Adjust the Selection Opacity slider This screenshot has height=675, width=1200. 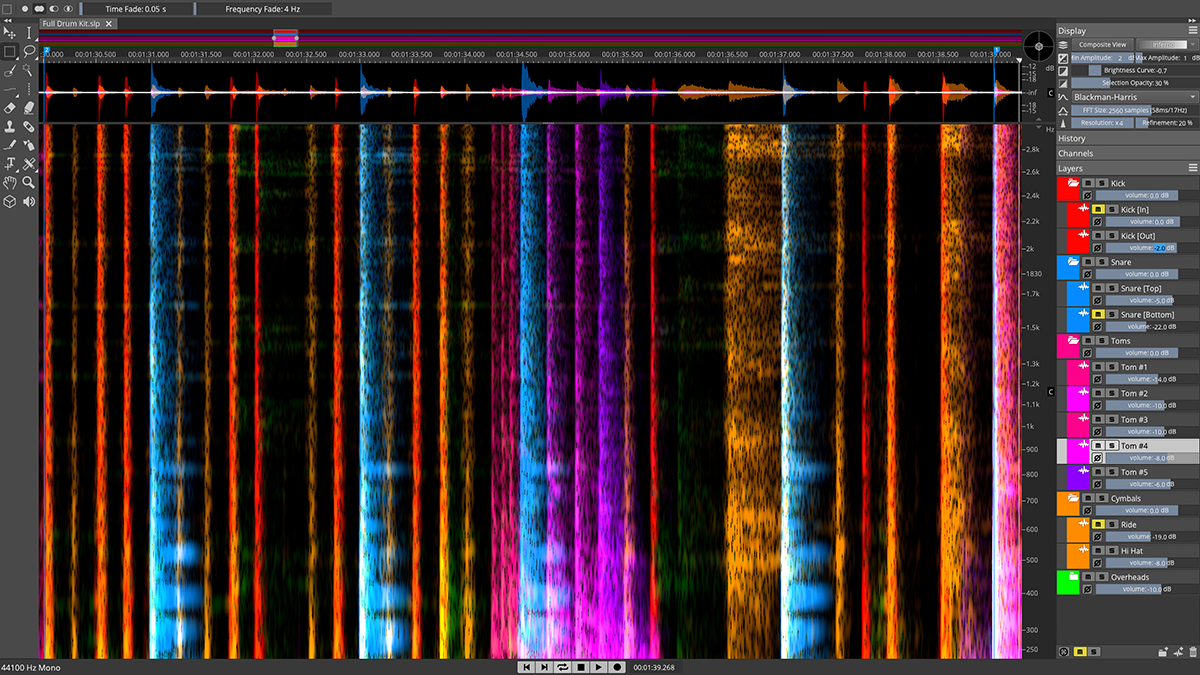[1134, 82]
